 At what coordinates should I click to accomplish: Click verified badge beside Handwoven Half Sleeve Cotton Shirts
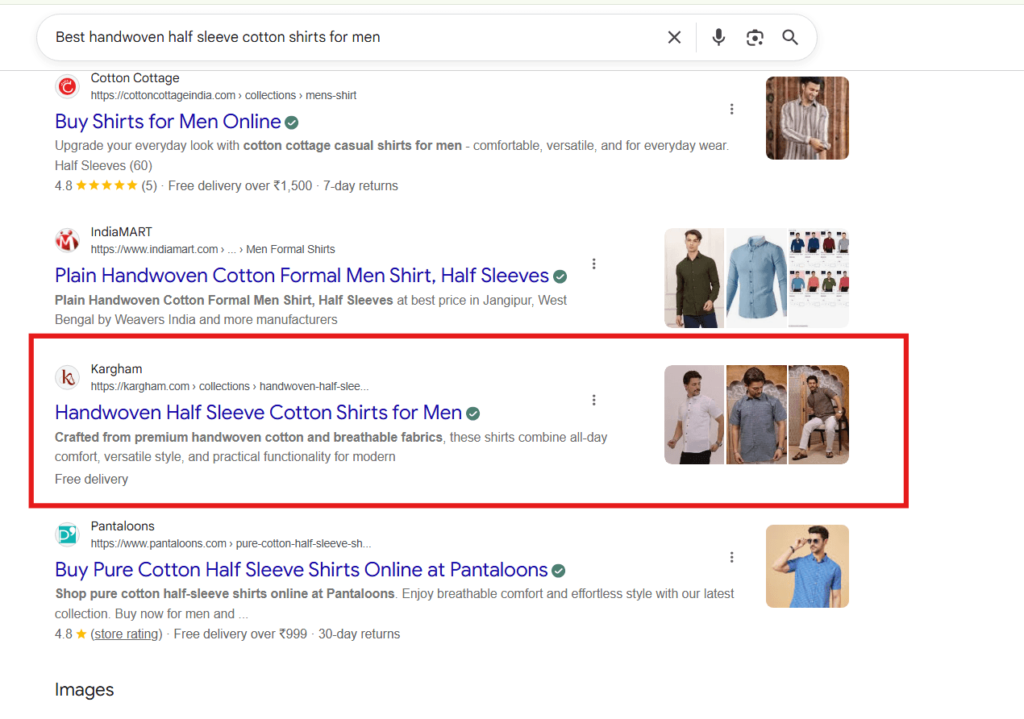click(x=473, y=414)
